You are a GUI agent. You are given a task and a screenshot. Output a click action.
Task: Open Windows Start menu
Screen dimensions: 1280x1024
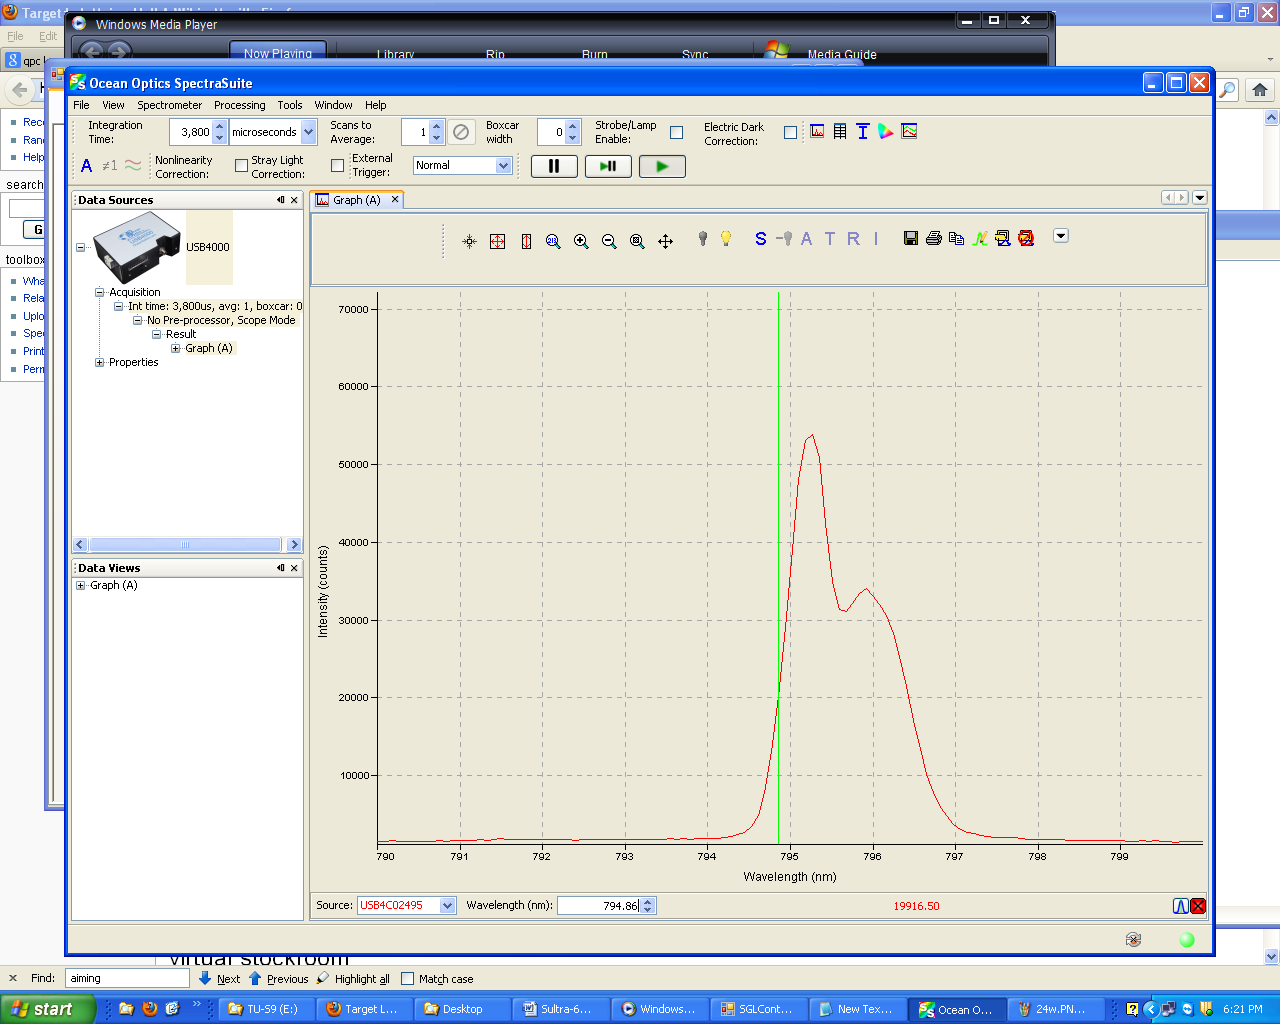48,1009
